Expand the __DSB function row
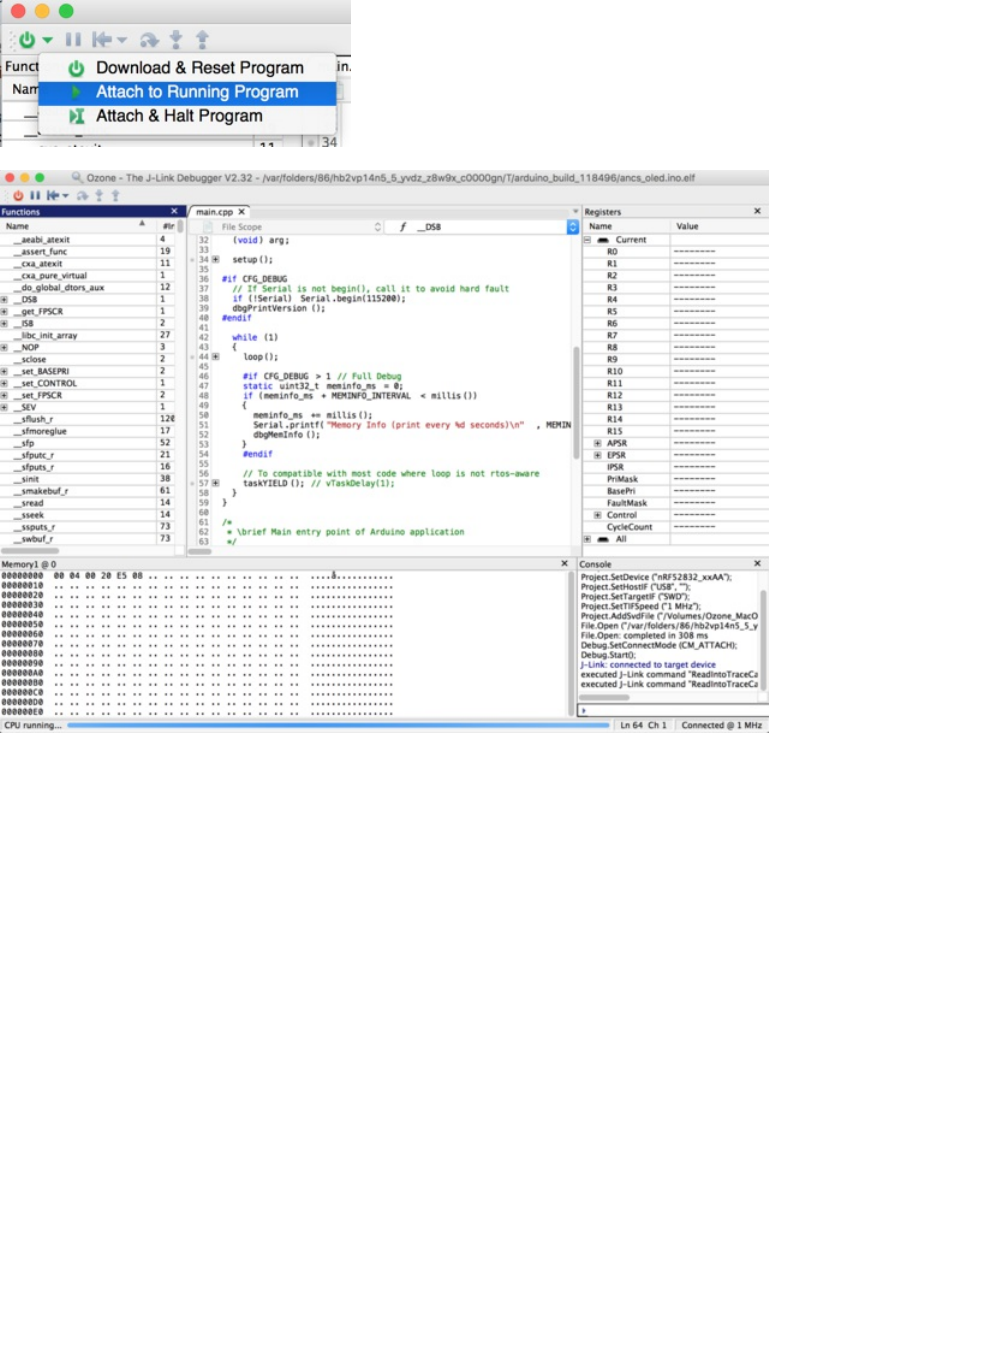 pos(4,300)
